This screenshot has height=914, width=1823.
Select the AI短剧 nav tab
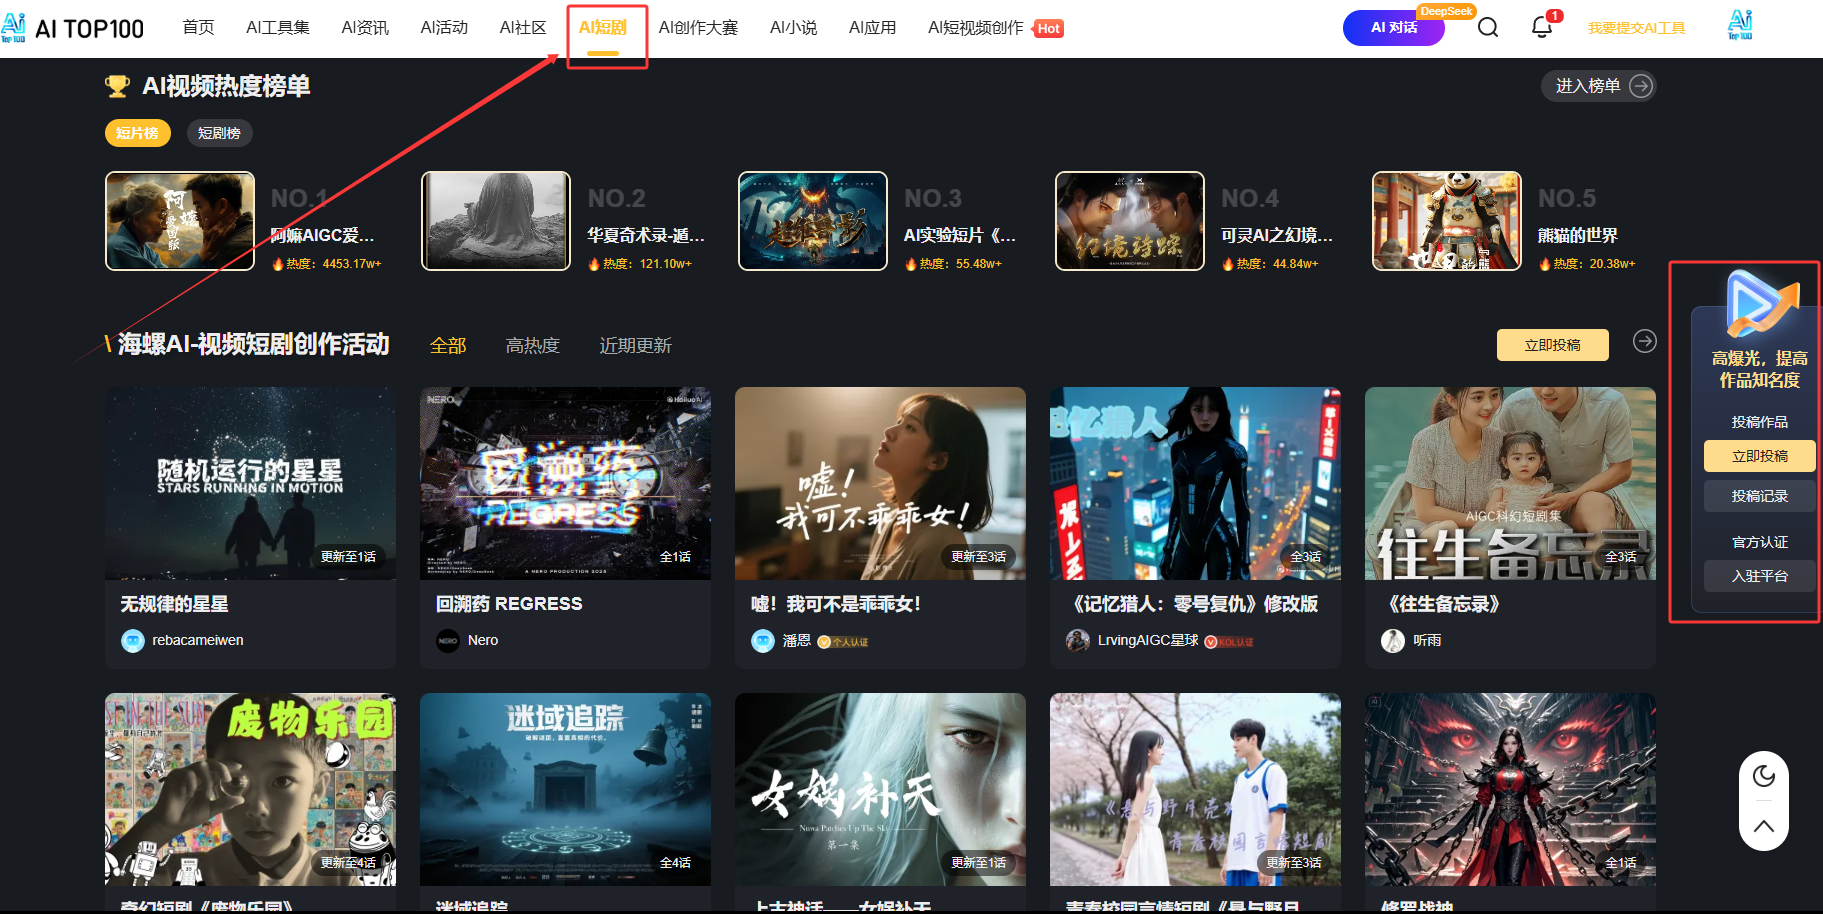pos(603,28)
